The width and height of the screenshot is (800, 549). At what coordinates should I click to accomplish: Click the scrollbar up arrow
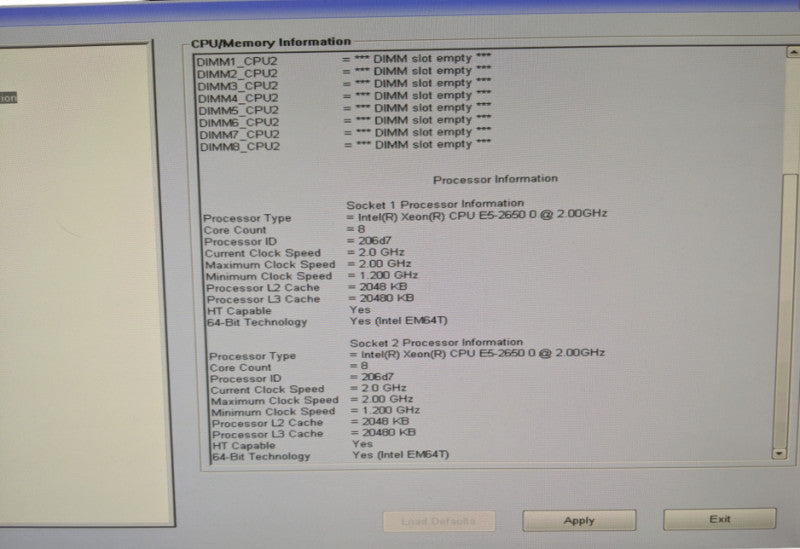coord(793,52)
